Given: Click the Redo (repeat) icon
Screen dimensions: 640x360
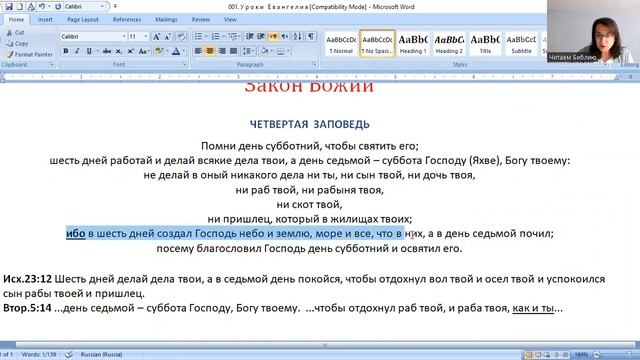Looking at the screenshot, I should (x=58, y=7).
